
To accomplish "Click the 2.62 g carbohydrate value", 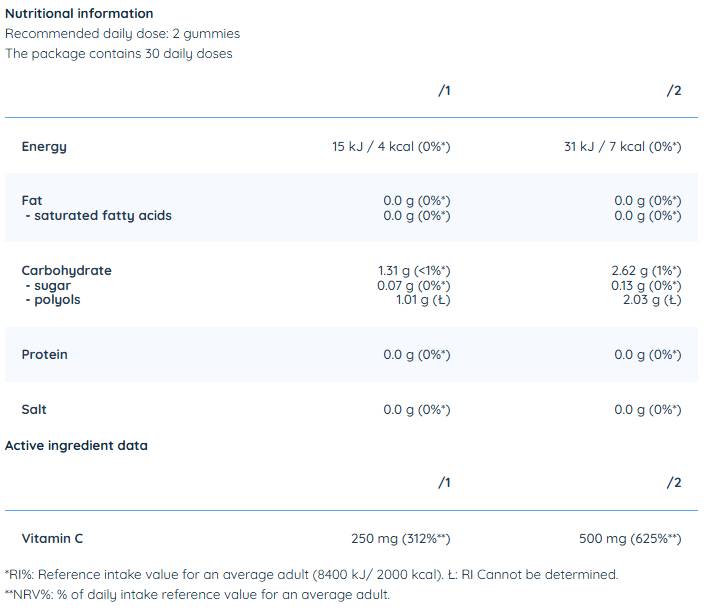I will pyautogui.click(x=645, y=271).
